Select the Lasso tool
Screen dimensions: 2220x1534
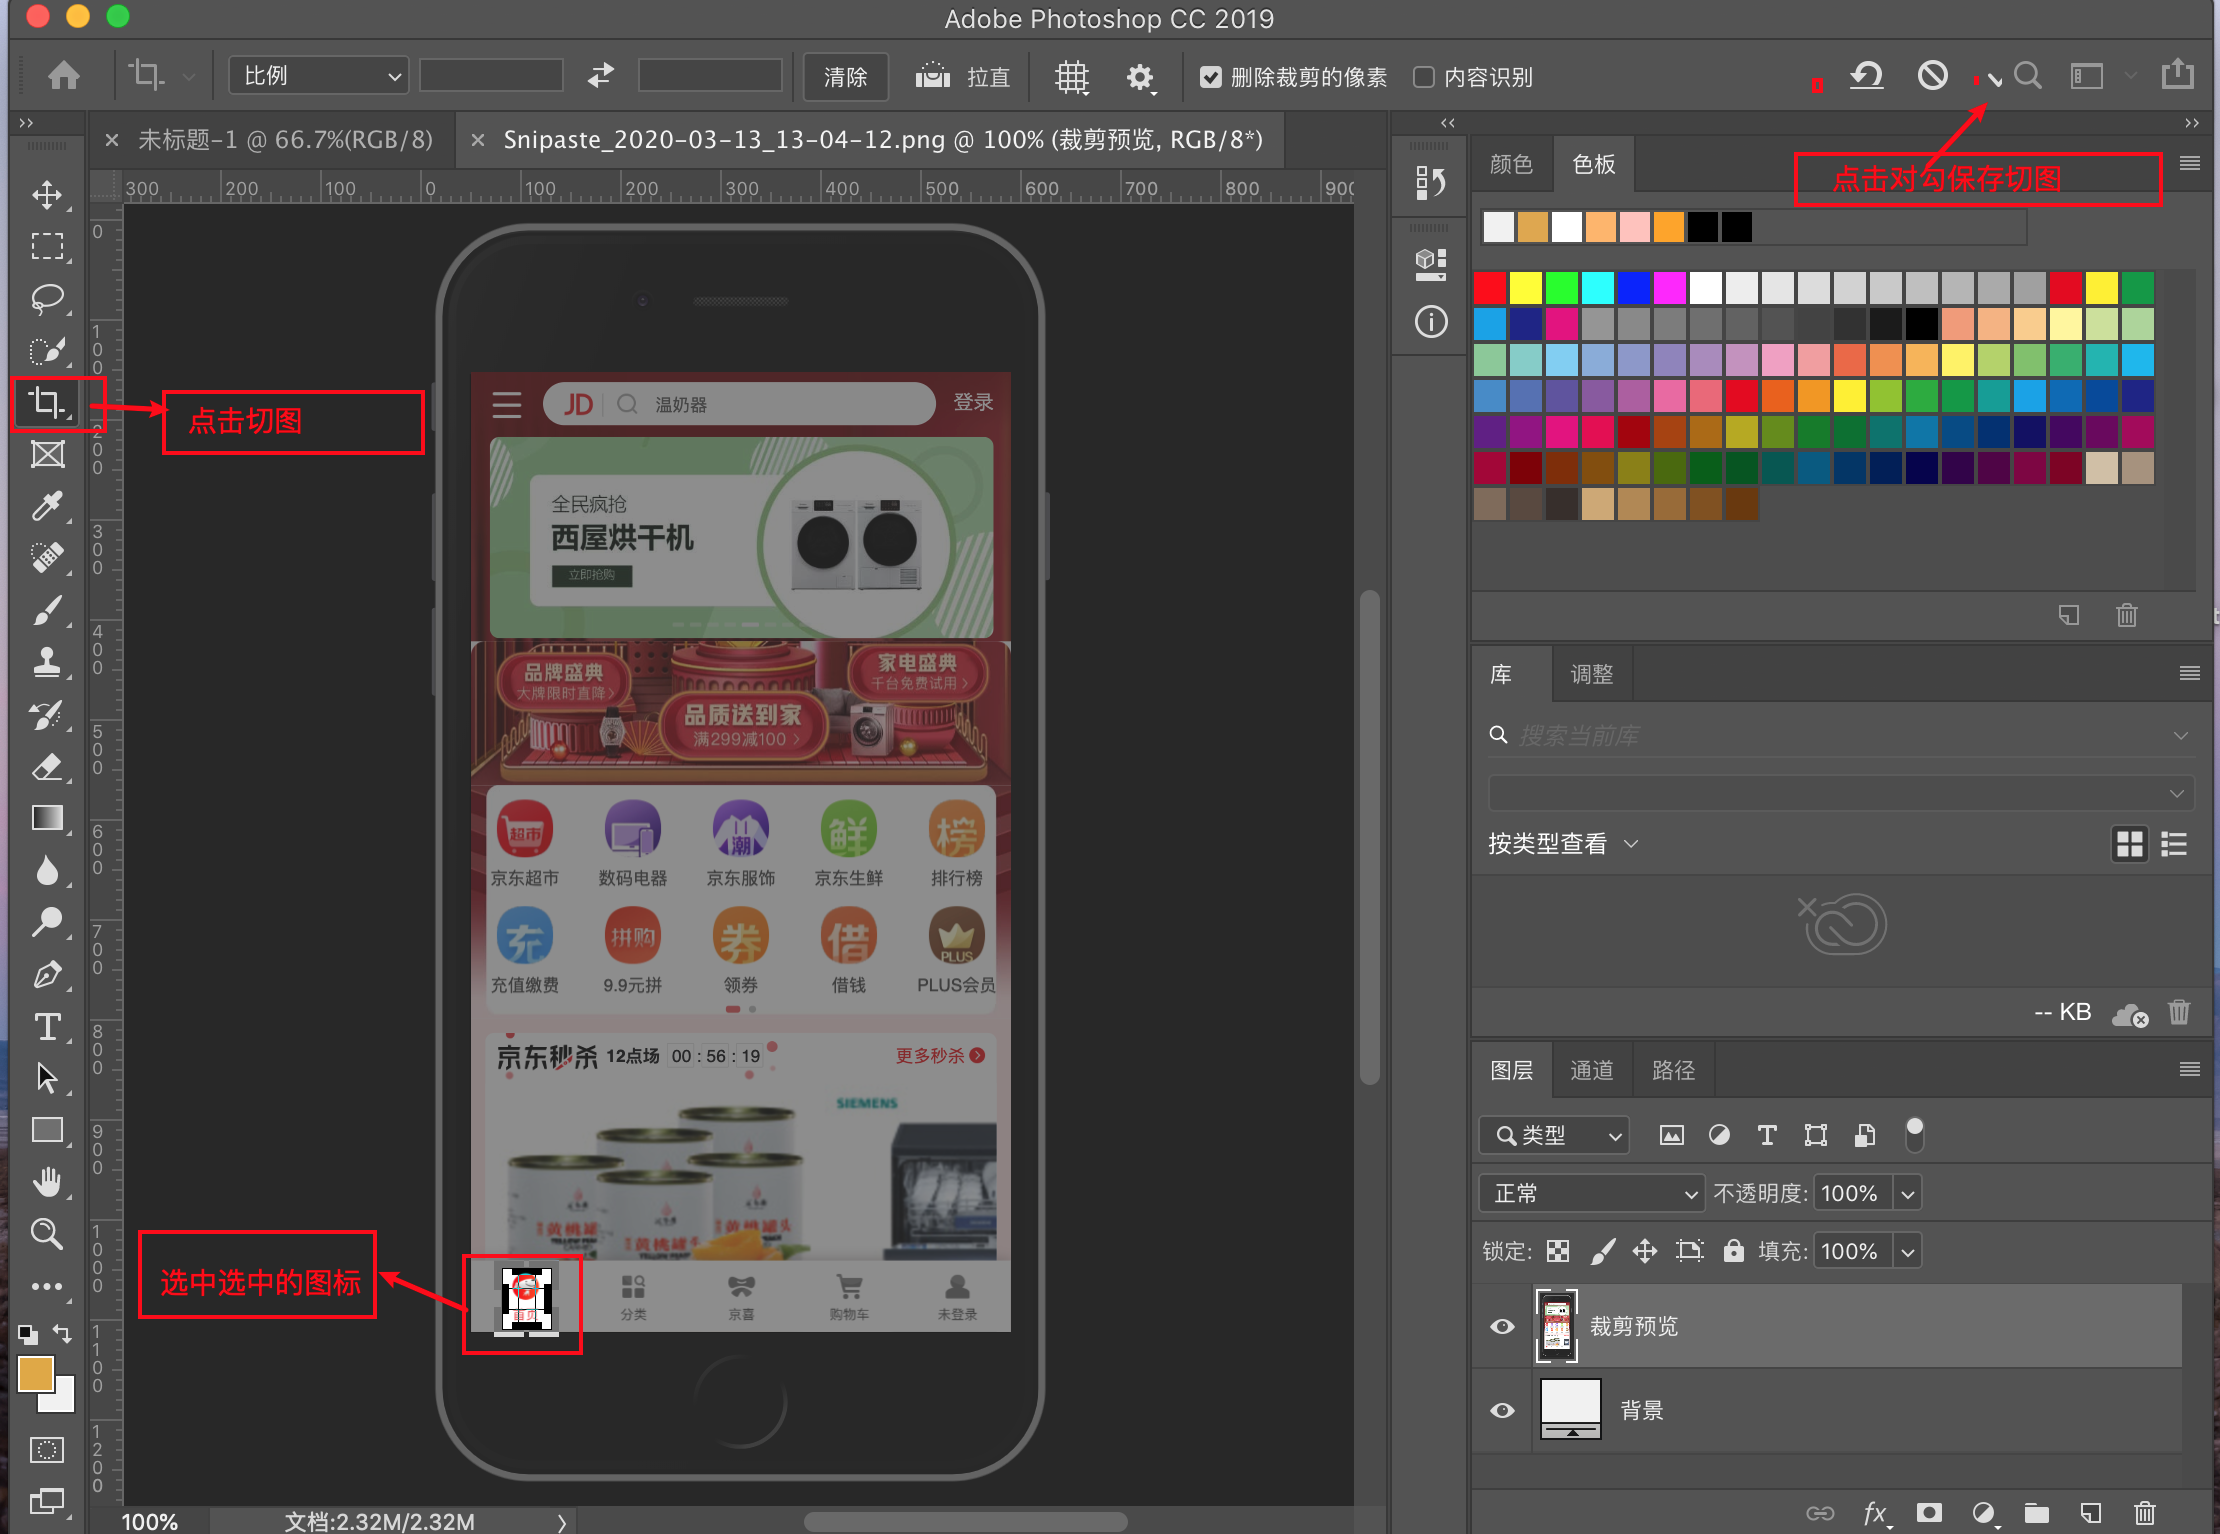(47, 298)
